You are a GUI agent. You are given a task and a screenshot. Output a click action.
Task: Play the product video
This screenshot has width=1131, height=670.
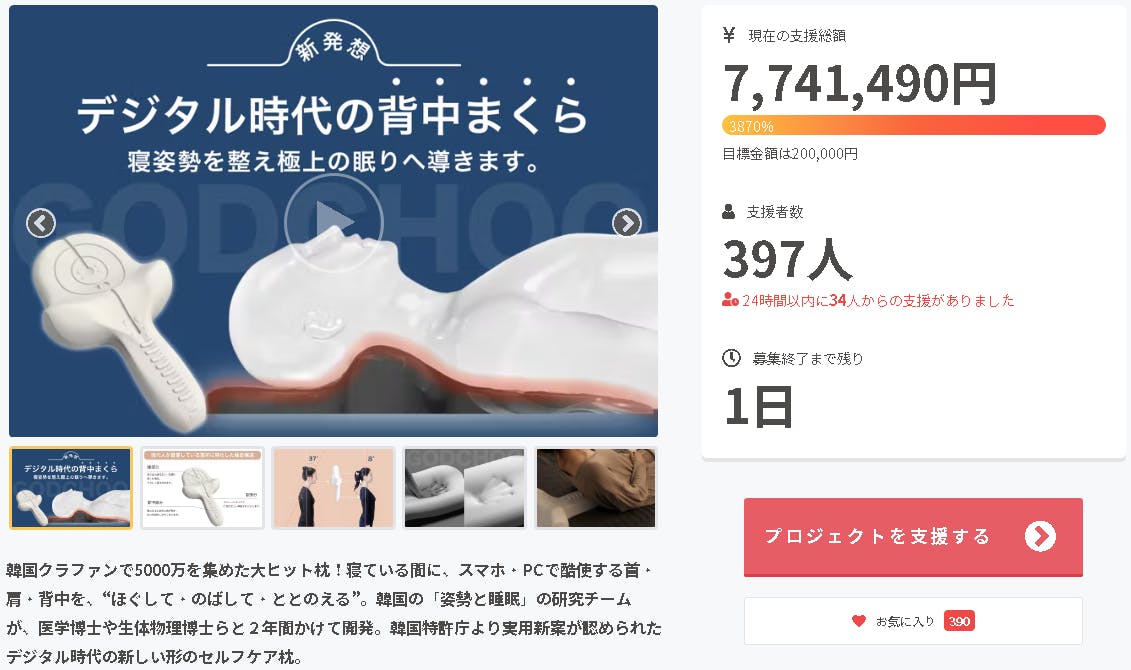point(333,222)
